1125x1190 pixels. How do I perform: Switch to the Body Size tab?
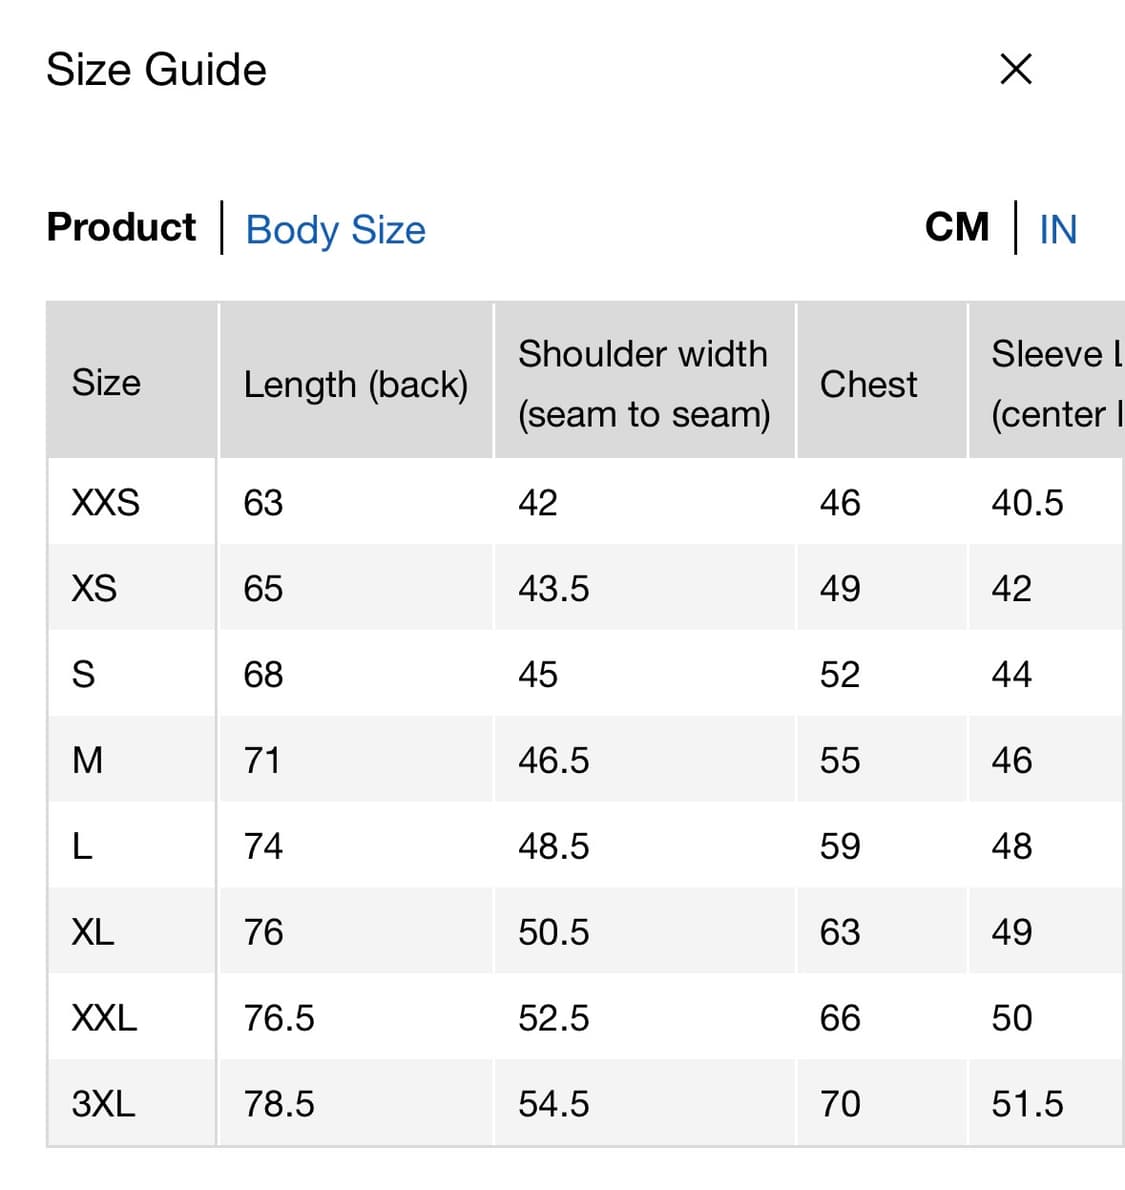(335, 229)
